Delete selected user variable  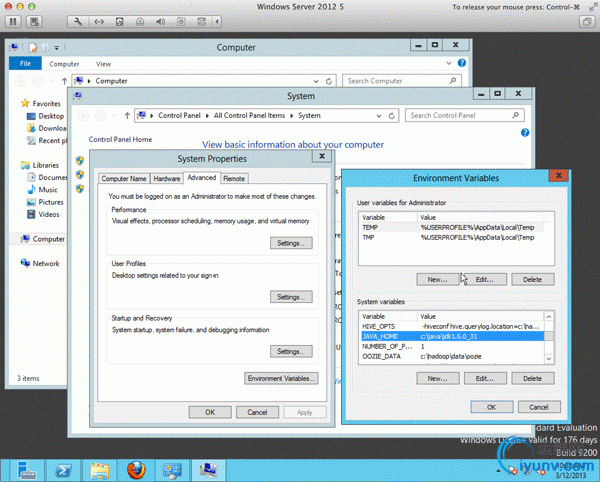533,279
